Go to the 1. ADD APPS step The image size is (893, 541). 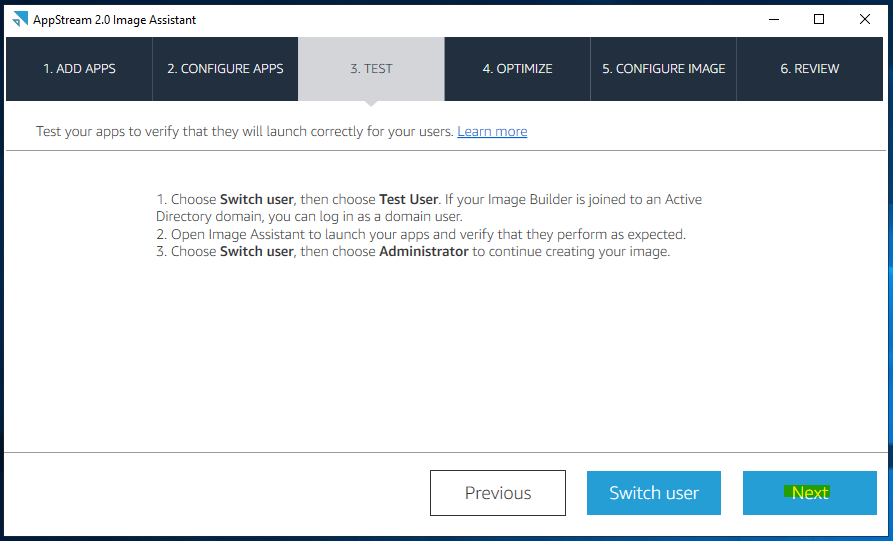(x=79, y=69)
